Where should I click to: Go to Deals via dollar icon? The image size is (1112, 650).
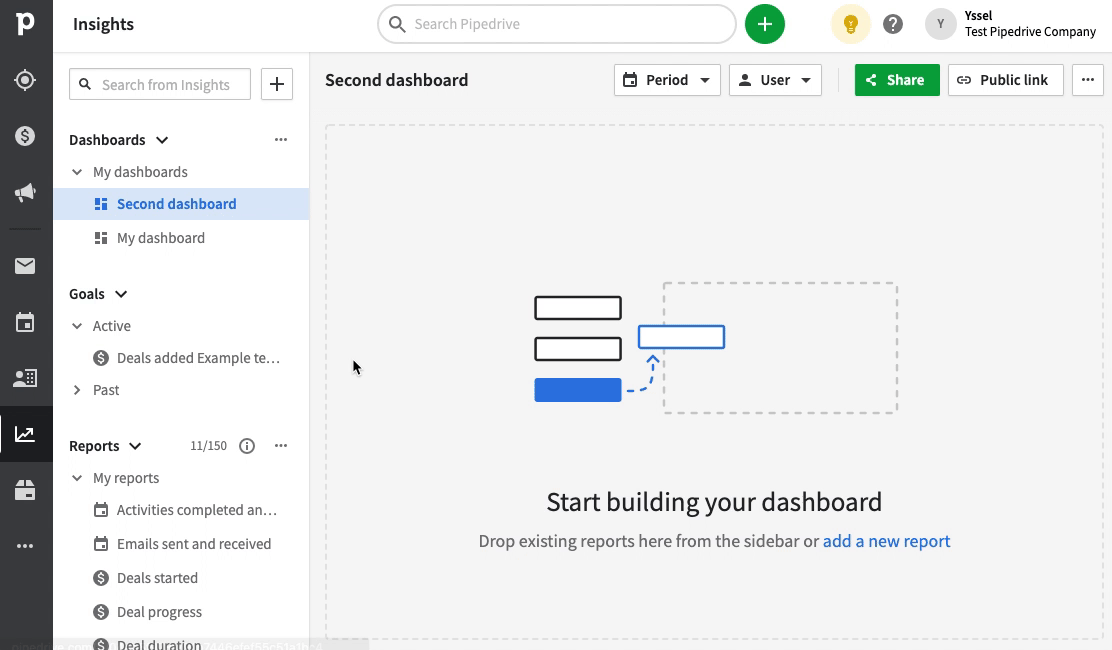pyautogui.click(x=25, y=136)
